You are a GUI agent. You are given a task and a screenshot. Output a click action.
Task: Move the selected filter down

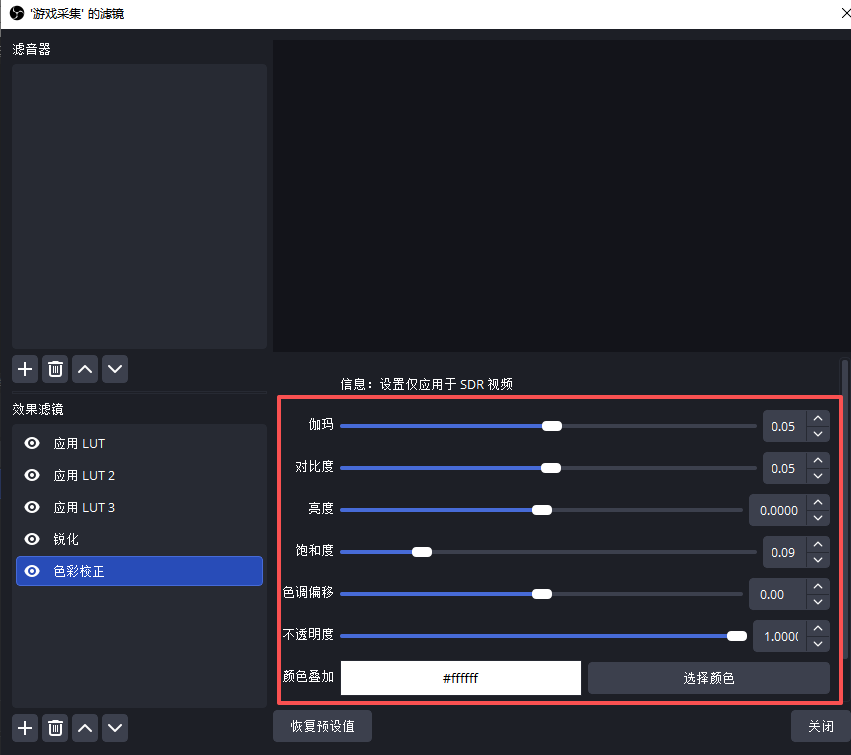114,369
